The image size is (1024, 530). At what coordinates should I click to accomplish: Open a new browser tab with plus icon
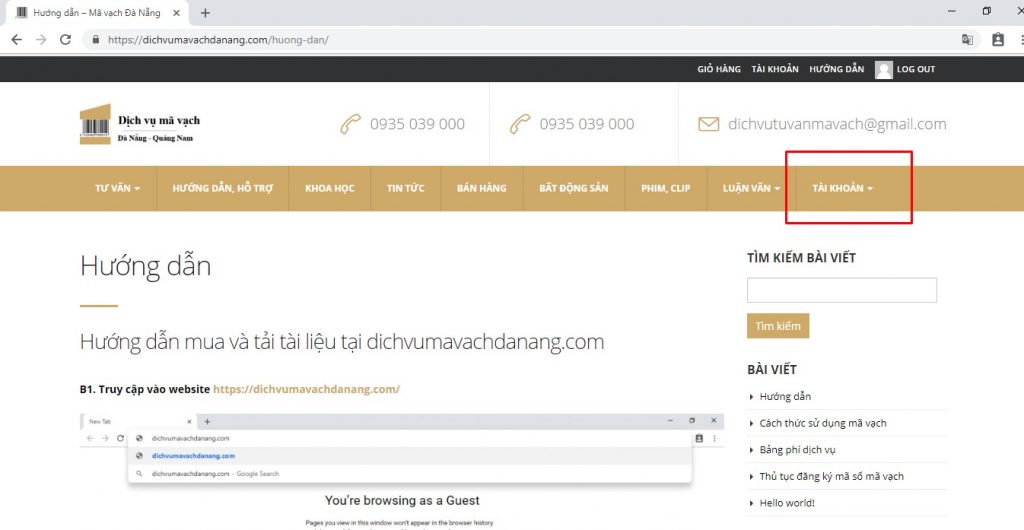coord(206,13)
